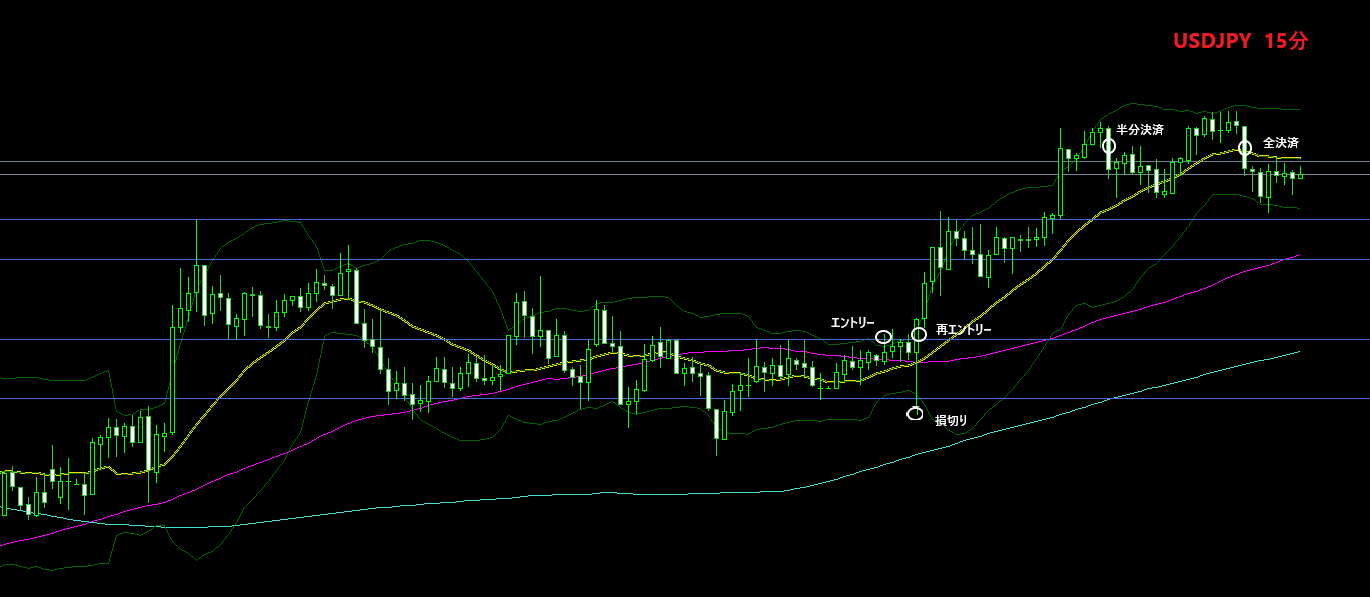Select the 再エントリー text label
1370x597 pixels.
click(964, 329)
